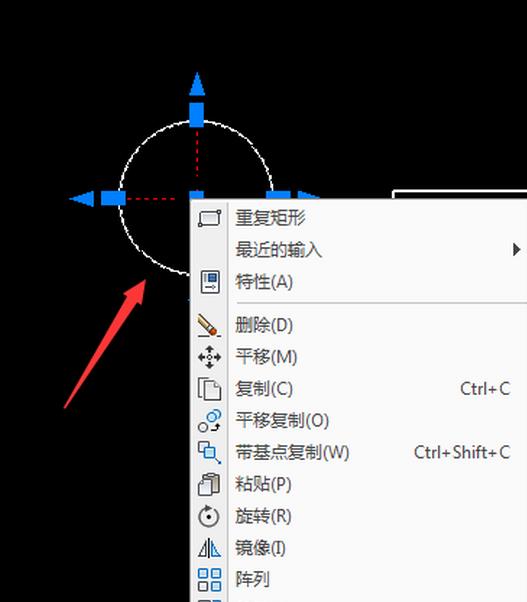Click the Copy with Base Point icon

pyautogui.click(x=210, y=452)
